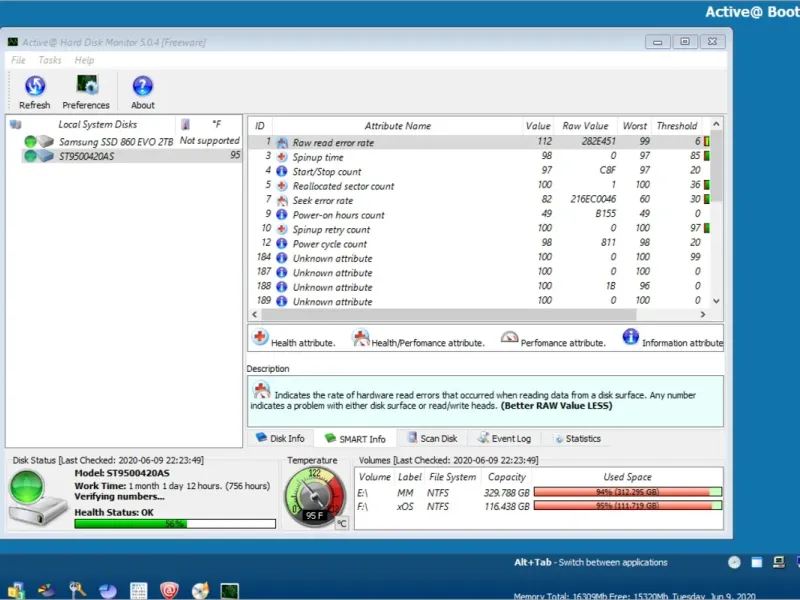The width and height of the screenshot is (800, 600).
Task: Switch to the Disk Info tab
Action: point(280,438)
